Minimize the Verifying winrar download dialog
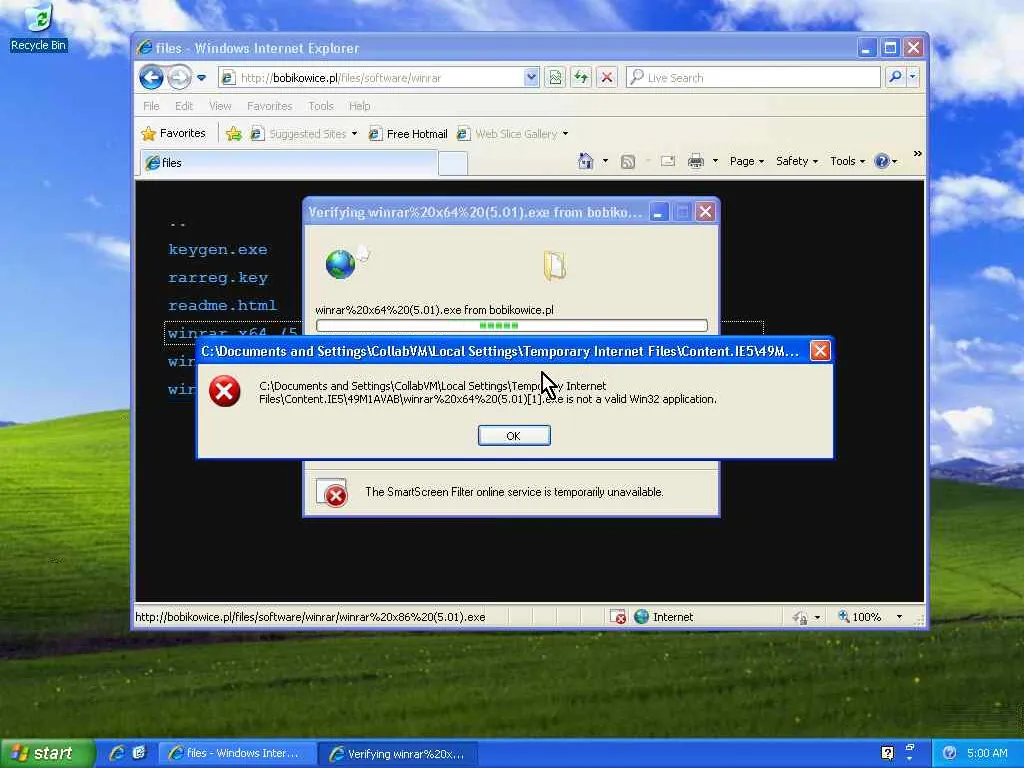The image size is (1024, 768). pyautogui.click(x=660, y=212)
